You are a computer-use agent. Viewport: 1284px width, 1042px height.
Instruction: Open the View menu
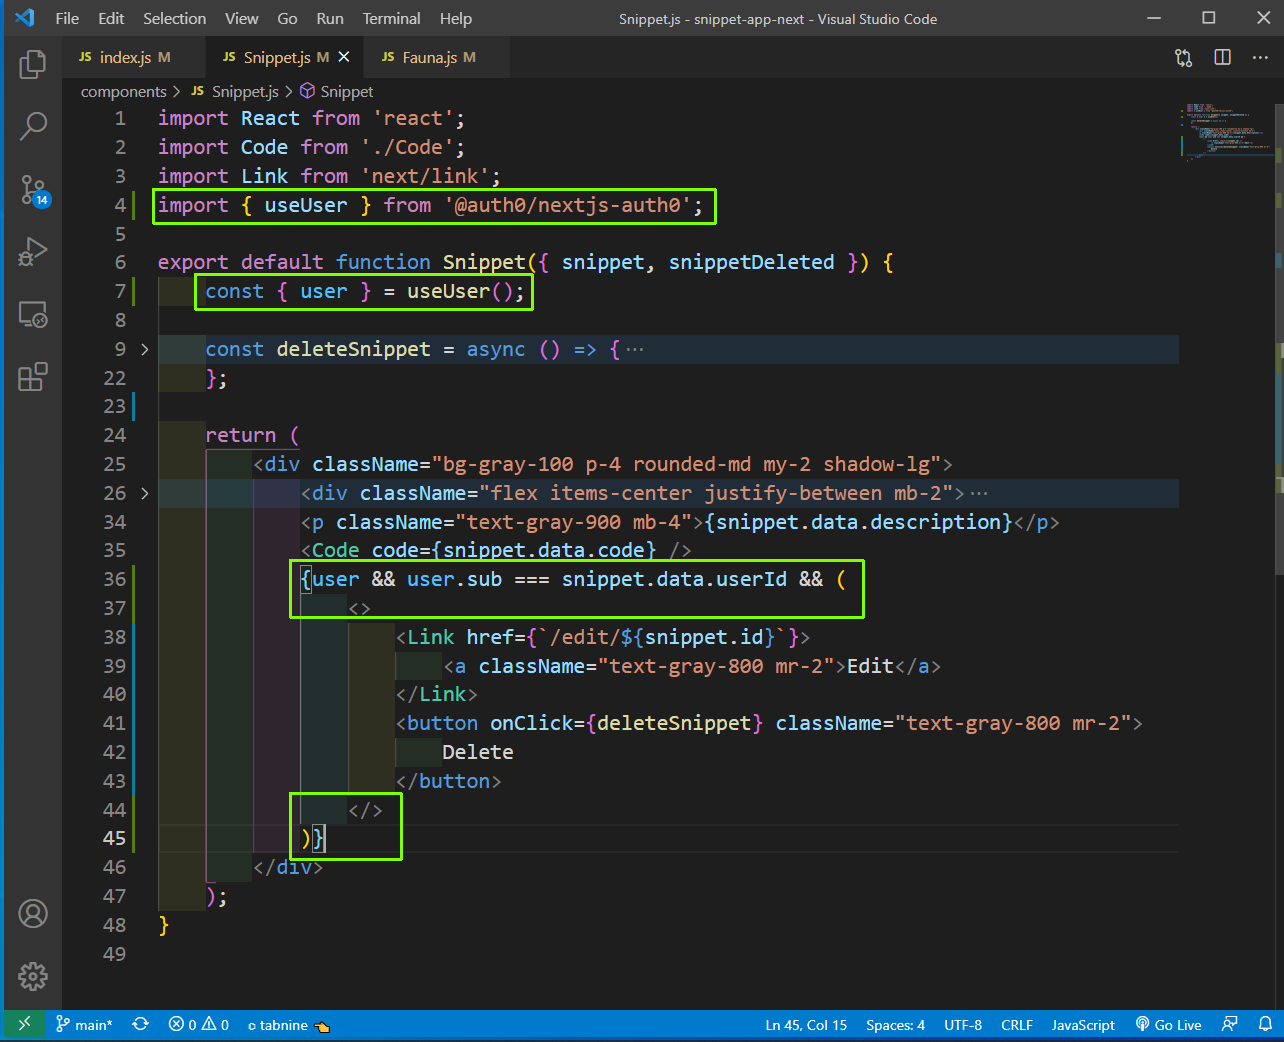pos(241,18)
